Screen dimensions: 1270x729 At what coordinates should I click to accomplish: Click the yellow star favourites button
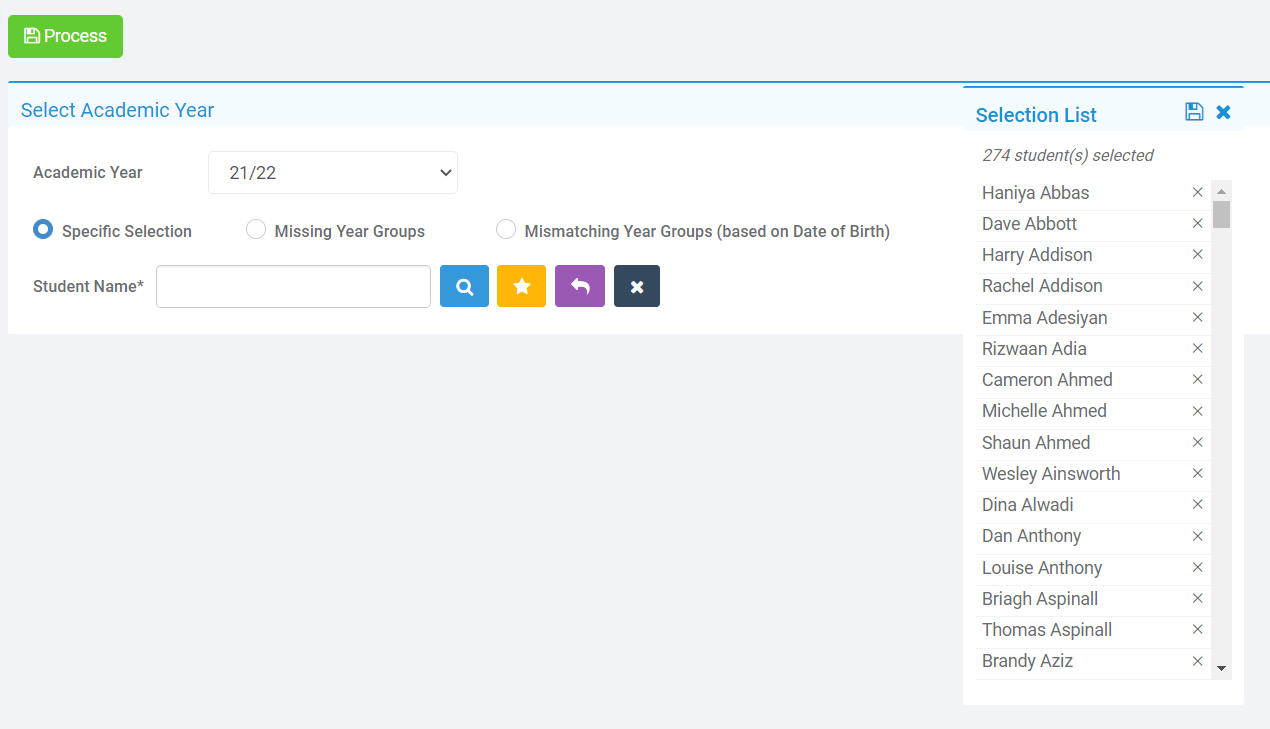(x=521, y=286)
